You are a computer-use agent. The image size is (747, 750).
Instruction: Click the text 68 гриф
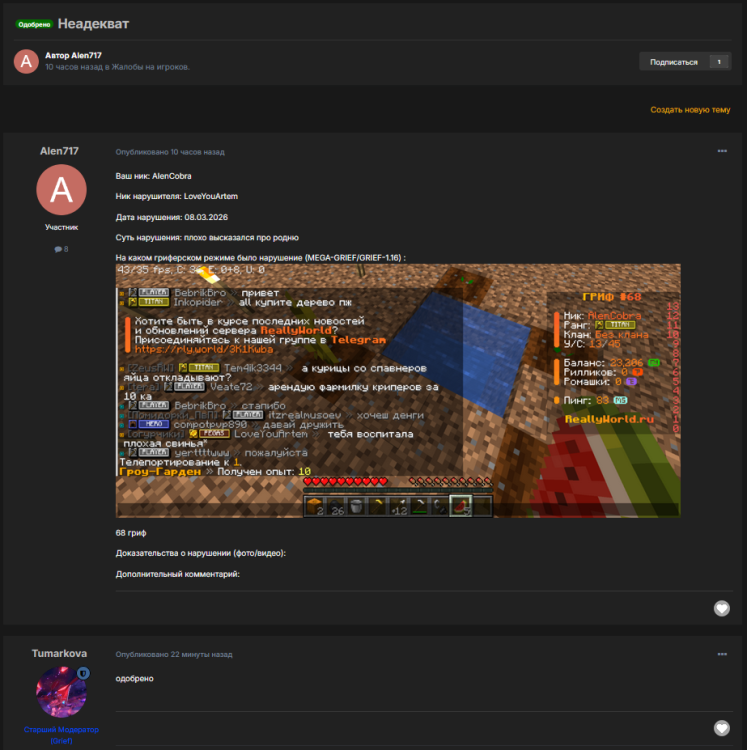[x=131, y=533]
